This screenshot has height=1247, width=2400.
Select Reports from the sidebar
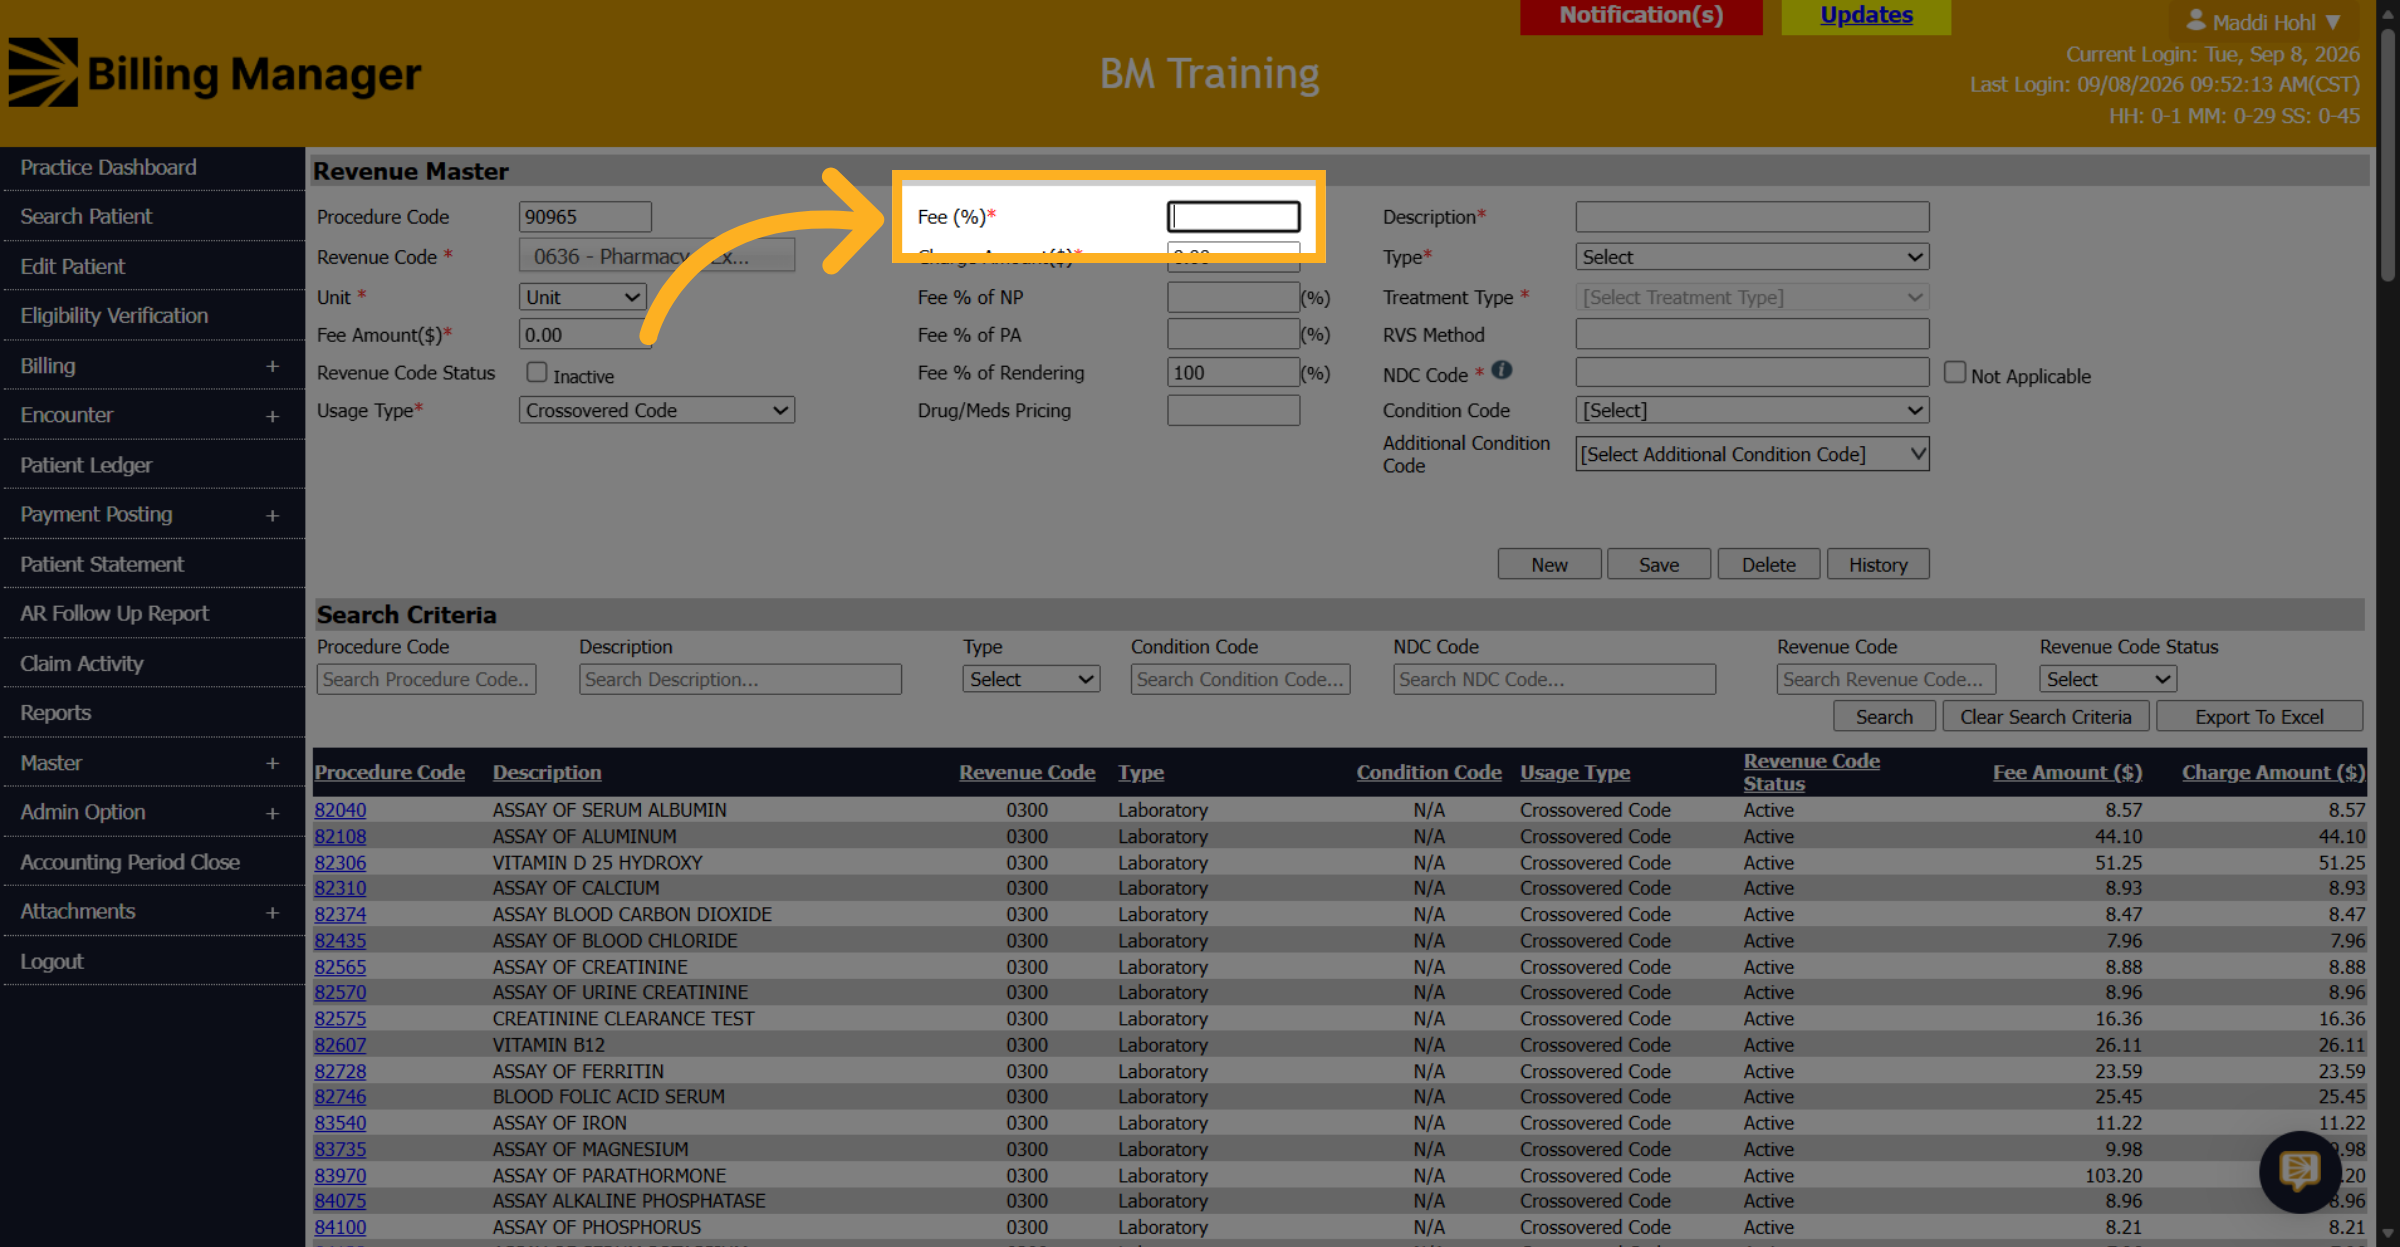[x=55, y=713]
